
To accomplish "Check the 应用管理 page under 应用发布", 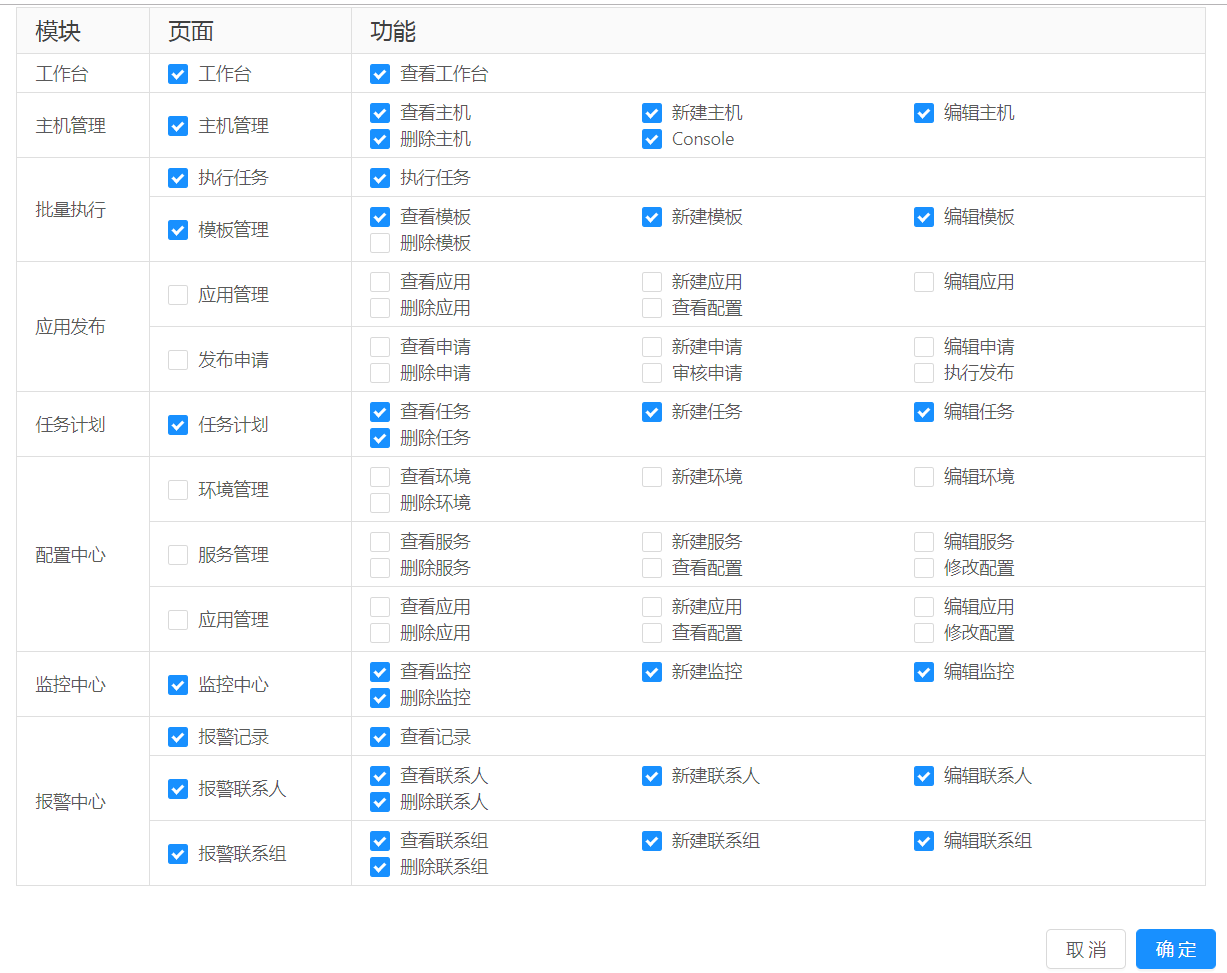I will coord(178,294).
